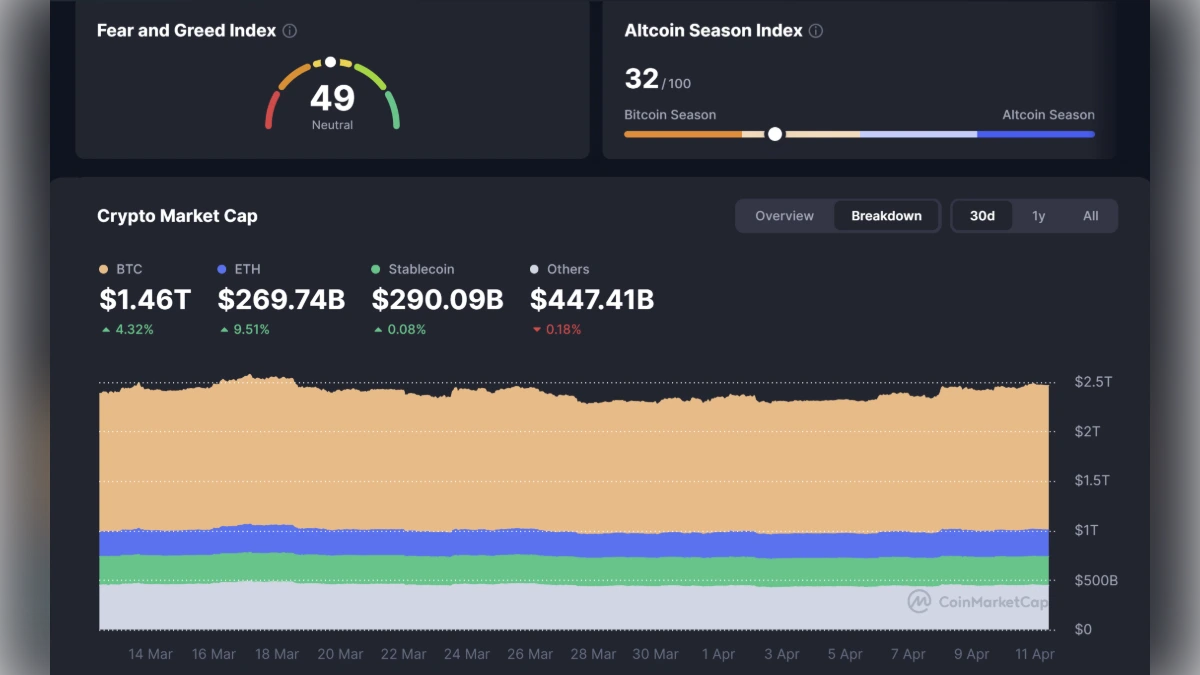Click the Crypto Market Cap heading
The image size is (1200, 675).
click(x=177, y=215)
